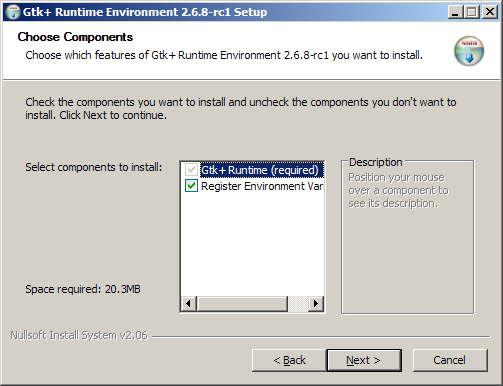This screenshot has height=386, width=503.
Task: Click empty area of components list
Action: [252, 243]
